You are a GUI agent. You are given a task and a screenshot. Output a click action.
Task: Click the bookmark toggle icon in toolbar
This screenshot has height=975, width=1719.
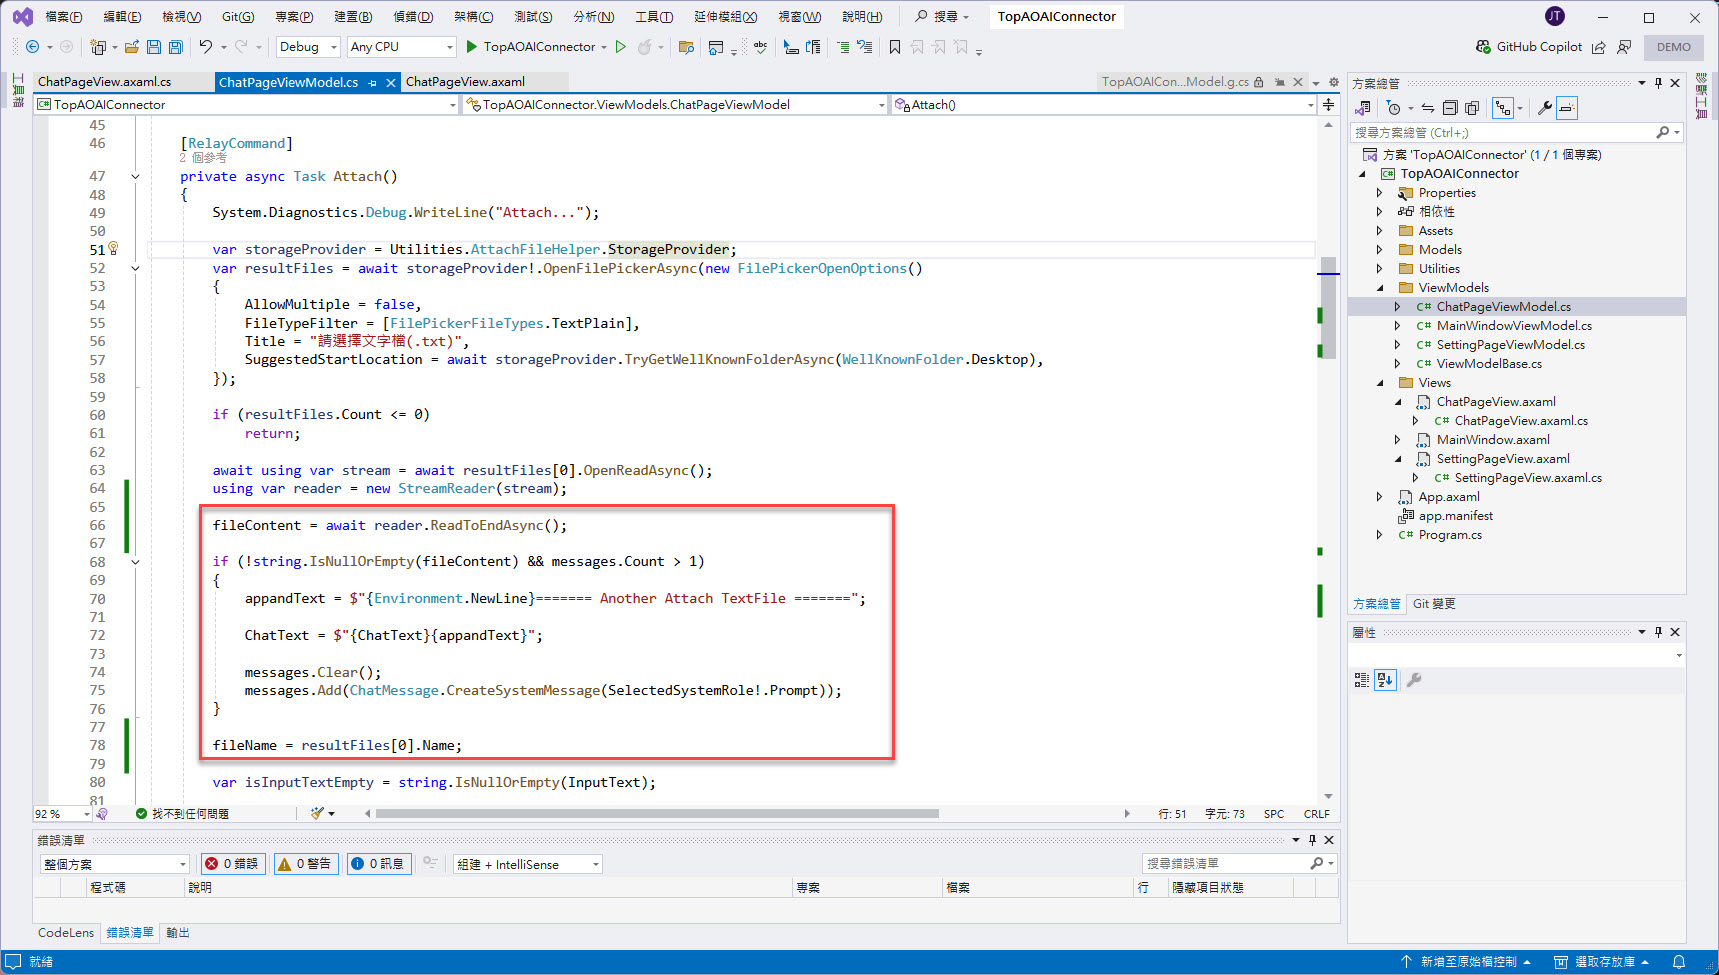(894, 47)
